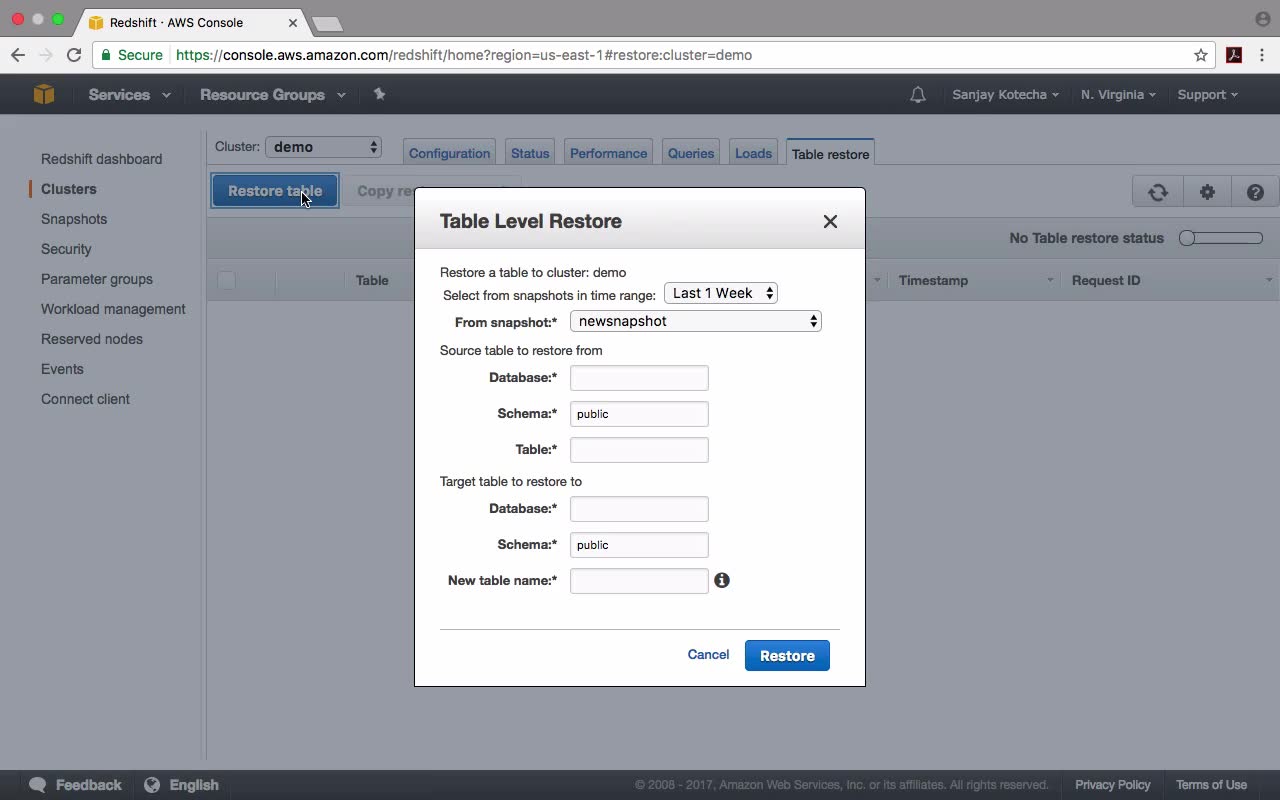Click the source Database input field
The height and width of the screenshot is (800, 1280).
(639, 378)
